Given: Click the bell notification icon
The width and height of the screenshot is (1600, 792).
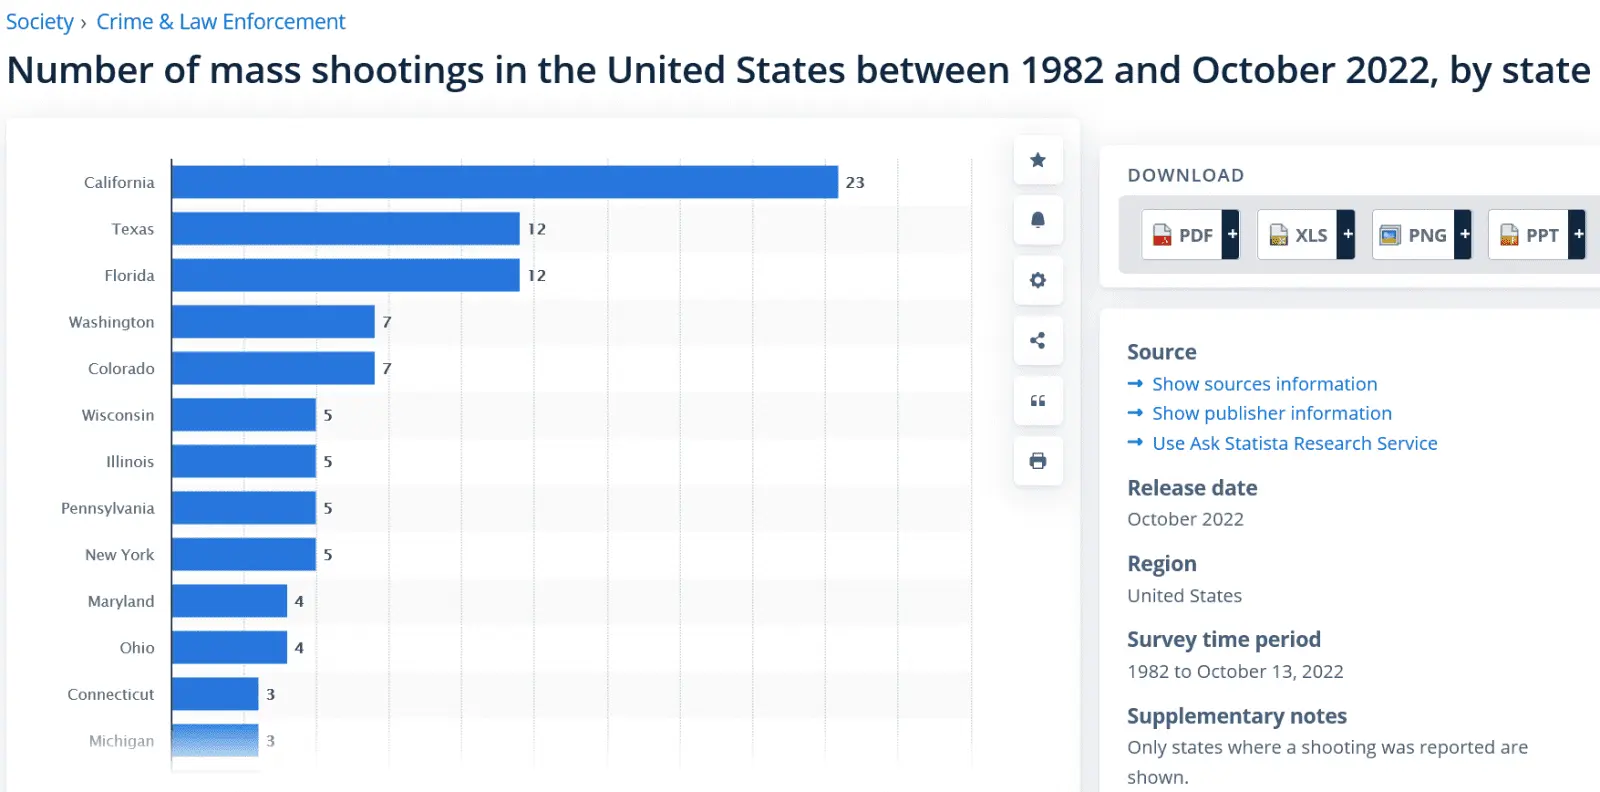Looking at the screenshot, I should [1038, 220].
